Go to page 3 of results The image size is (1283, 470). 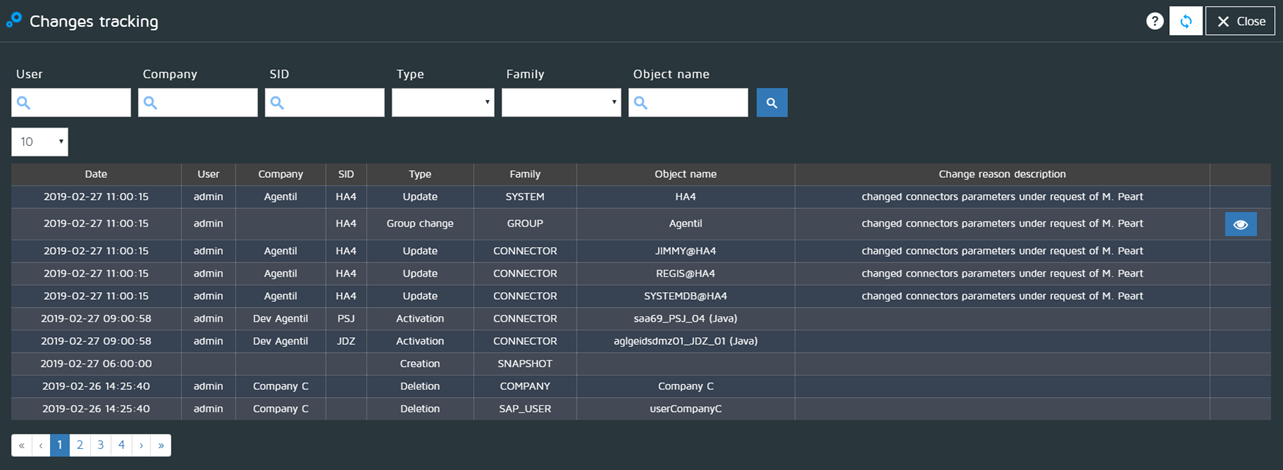[100, 445]
